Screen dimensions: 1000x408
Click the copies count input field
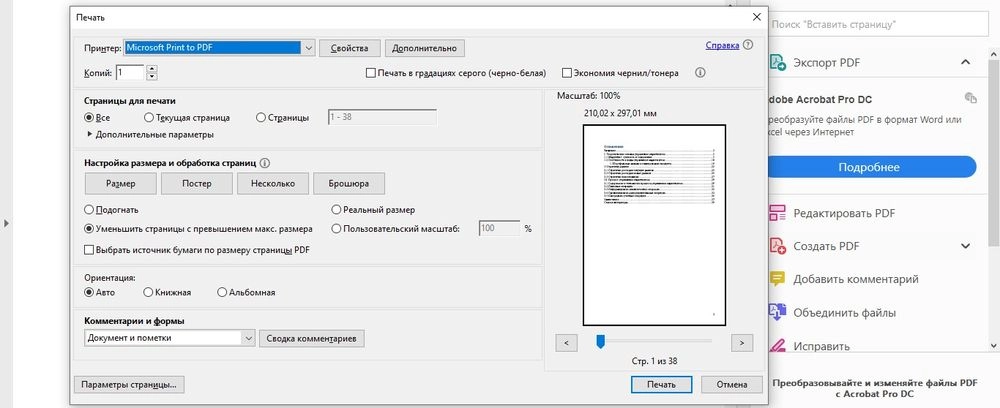pyautogui.click(x=130, y=73)
